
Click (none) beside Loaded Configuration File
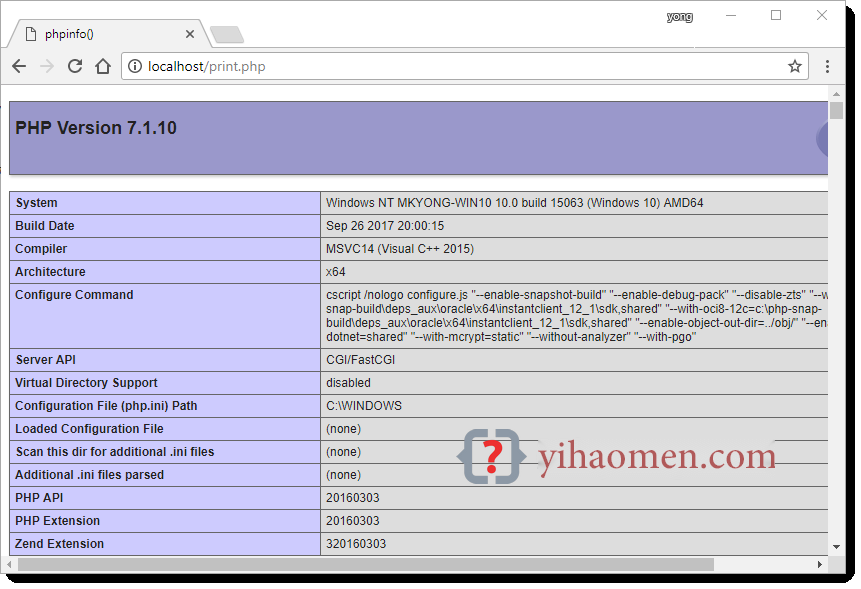click(x=343, y=429)
